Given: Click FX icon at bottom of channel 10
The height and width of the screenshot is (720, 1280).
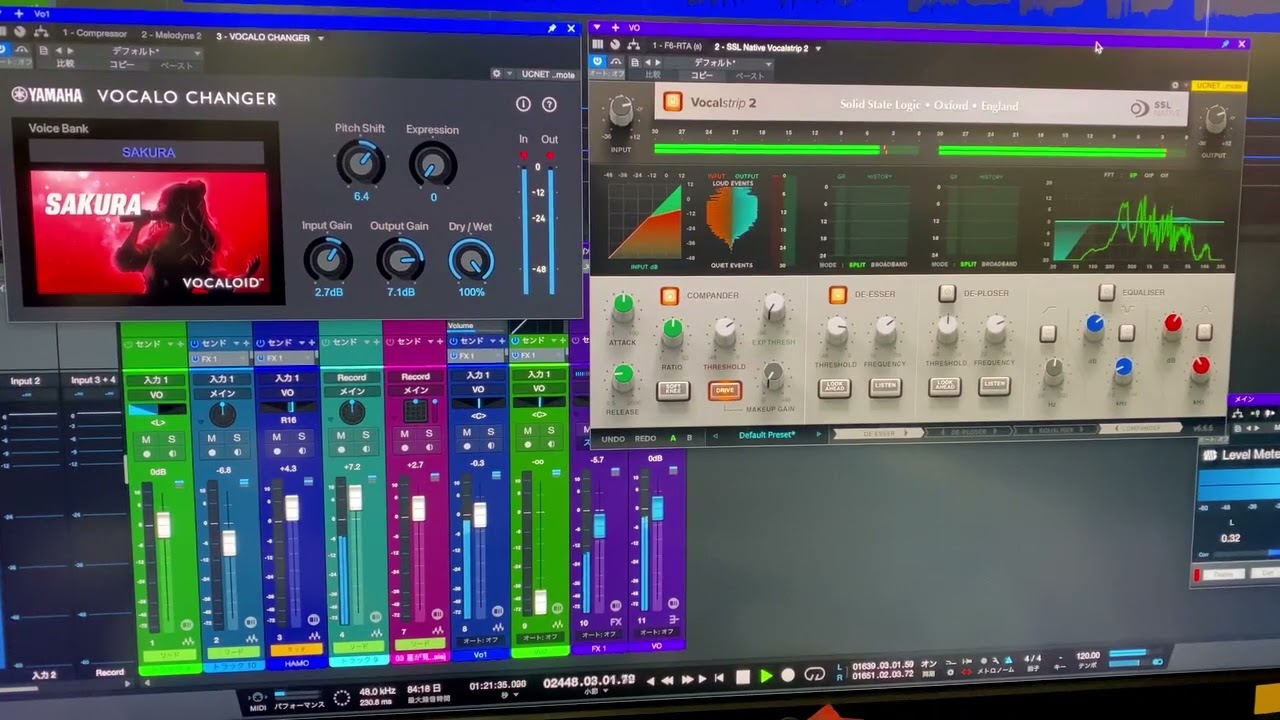Looking at the screenshot, I should coord(616,622).
